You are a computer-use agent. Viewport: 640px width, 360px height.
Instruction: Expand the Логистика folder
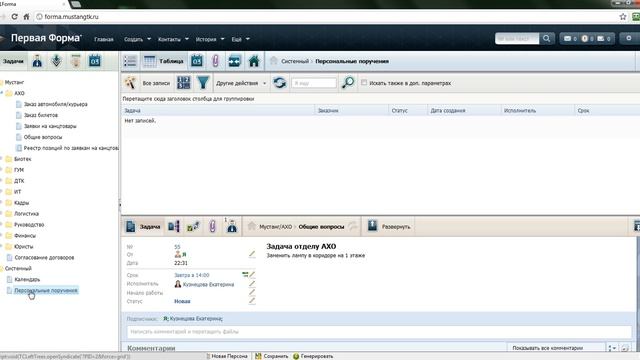[2, 213]
